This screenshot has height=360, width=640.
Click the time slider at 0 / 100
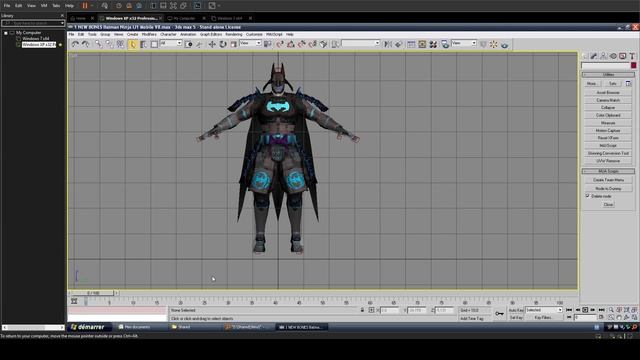[93, 293]
